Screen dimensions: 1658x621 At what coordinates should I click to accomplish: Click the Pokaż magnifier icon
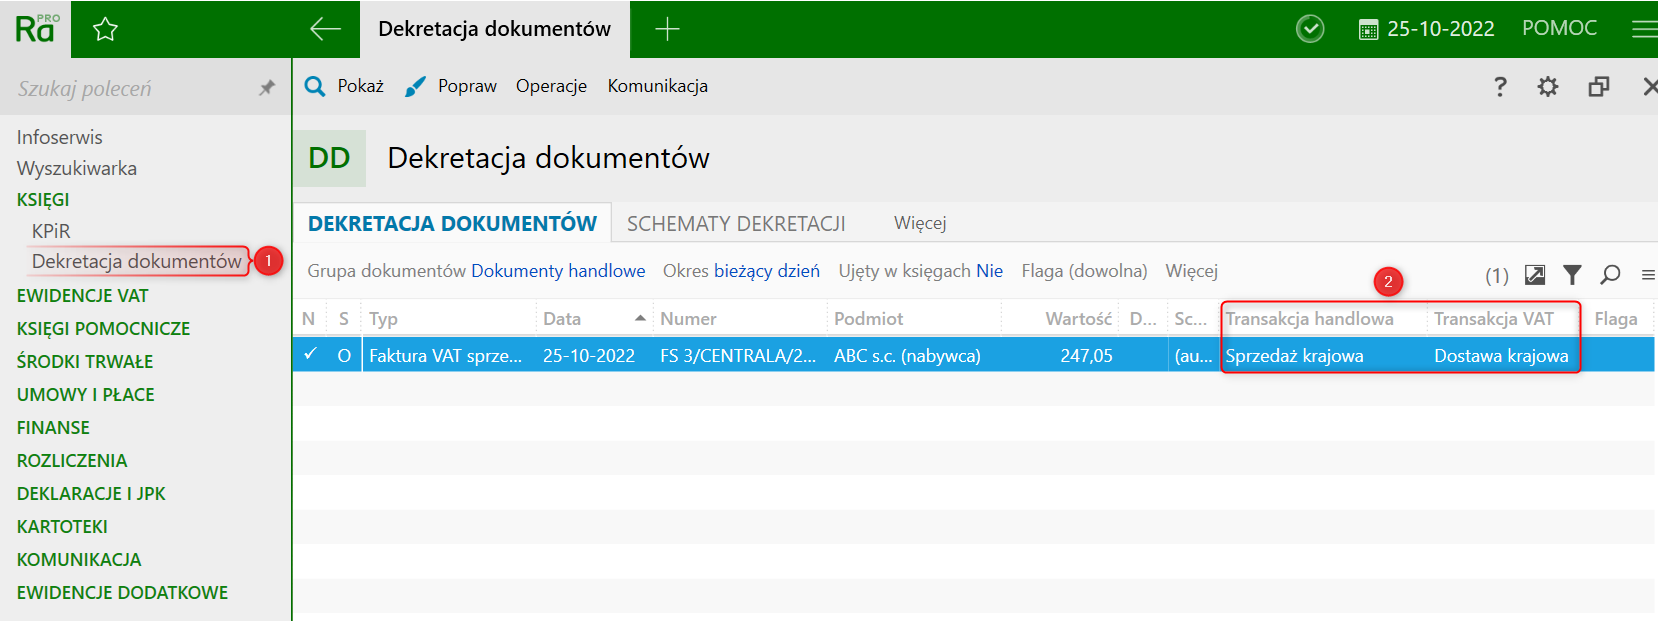coord(315,86)
